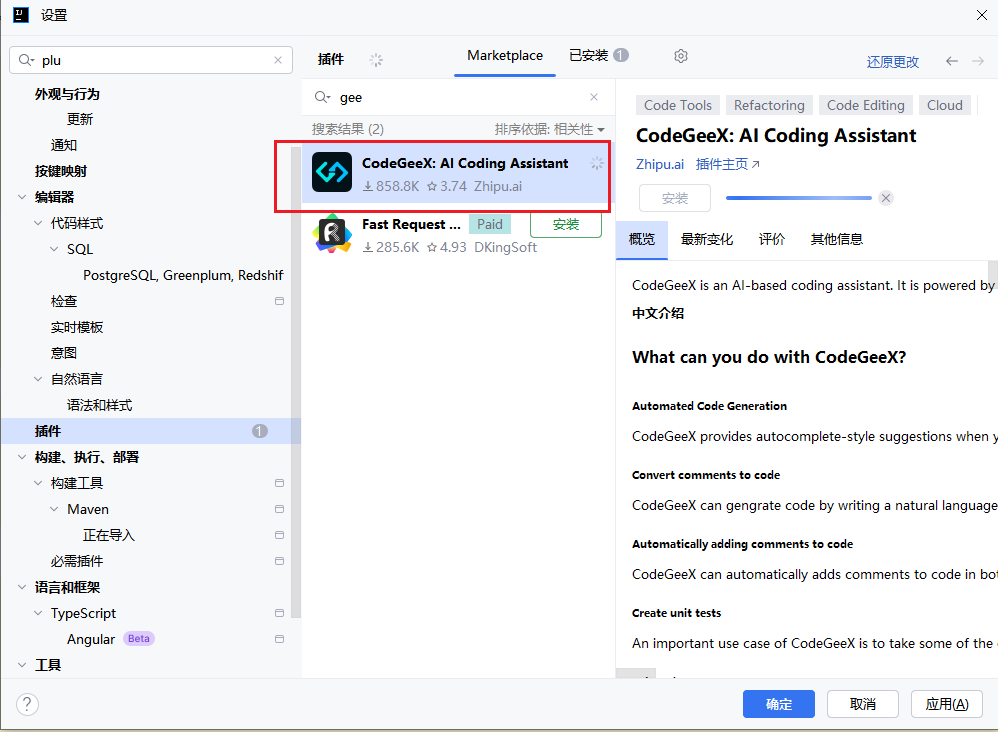Viewport: 998px width, 732px height.
Task: Click the settings tree vertical scrollbar
Action: [x=295, y=382]
